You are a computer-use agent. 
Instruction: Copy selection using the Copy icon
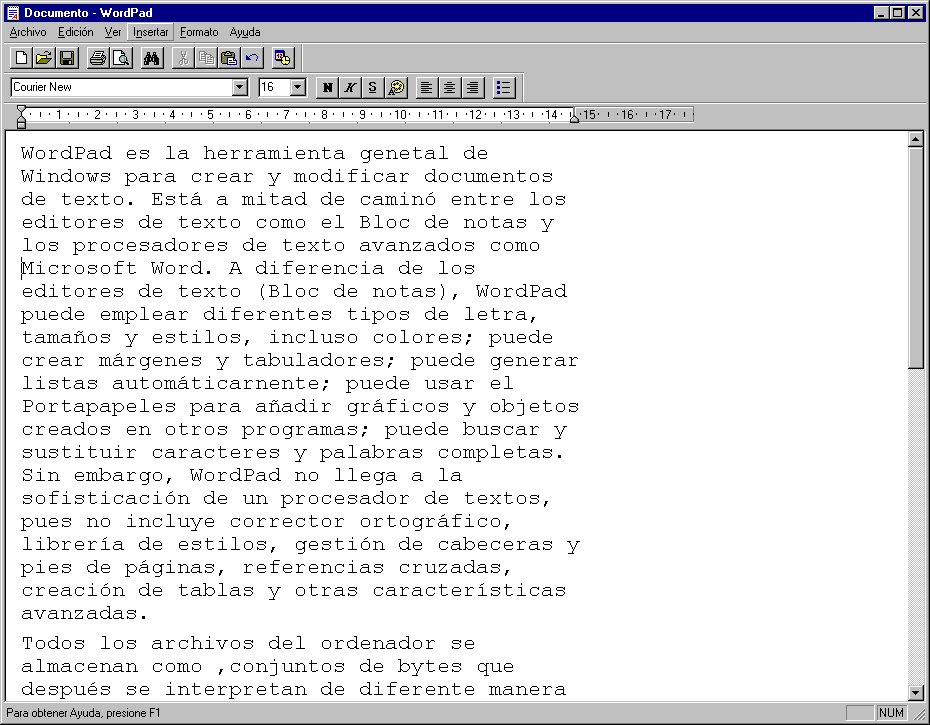[206, 58]
